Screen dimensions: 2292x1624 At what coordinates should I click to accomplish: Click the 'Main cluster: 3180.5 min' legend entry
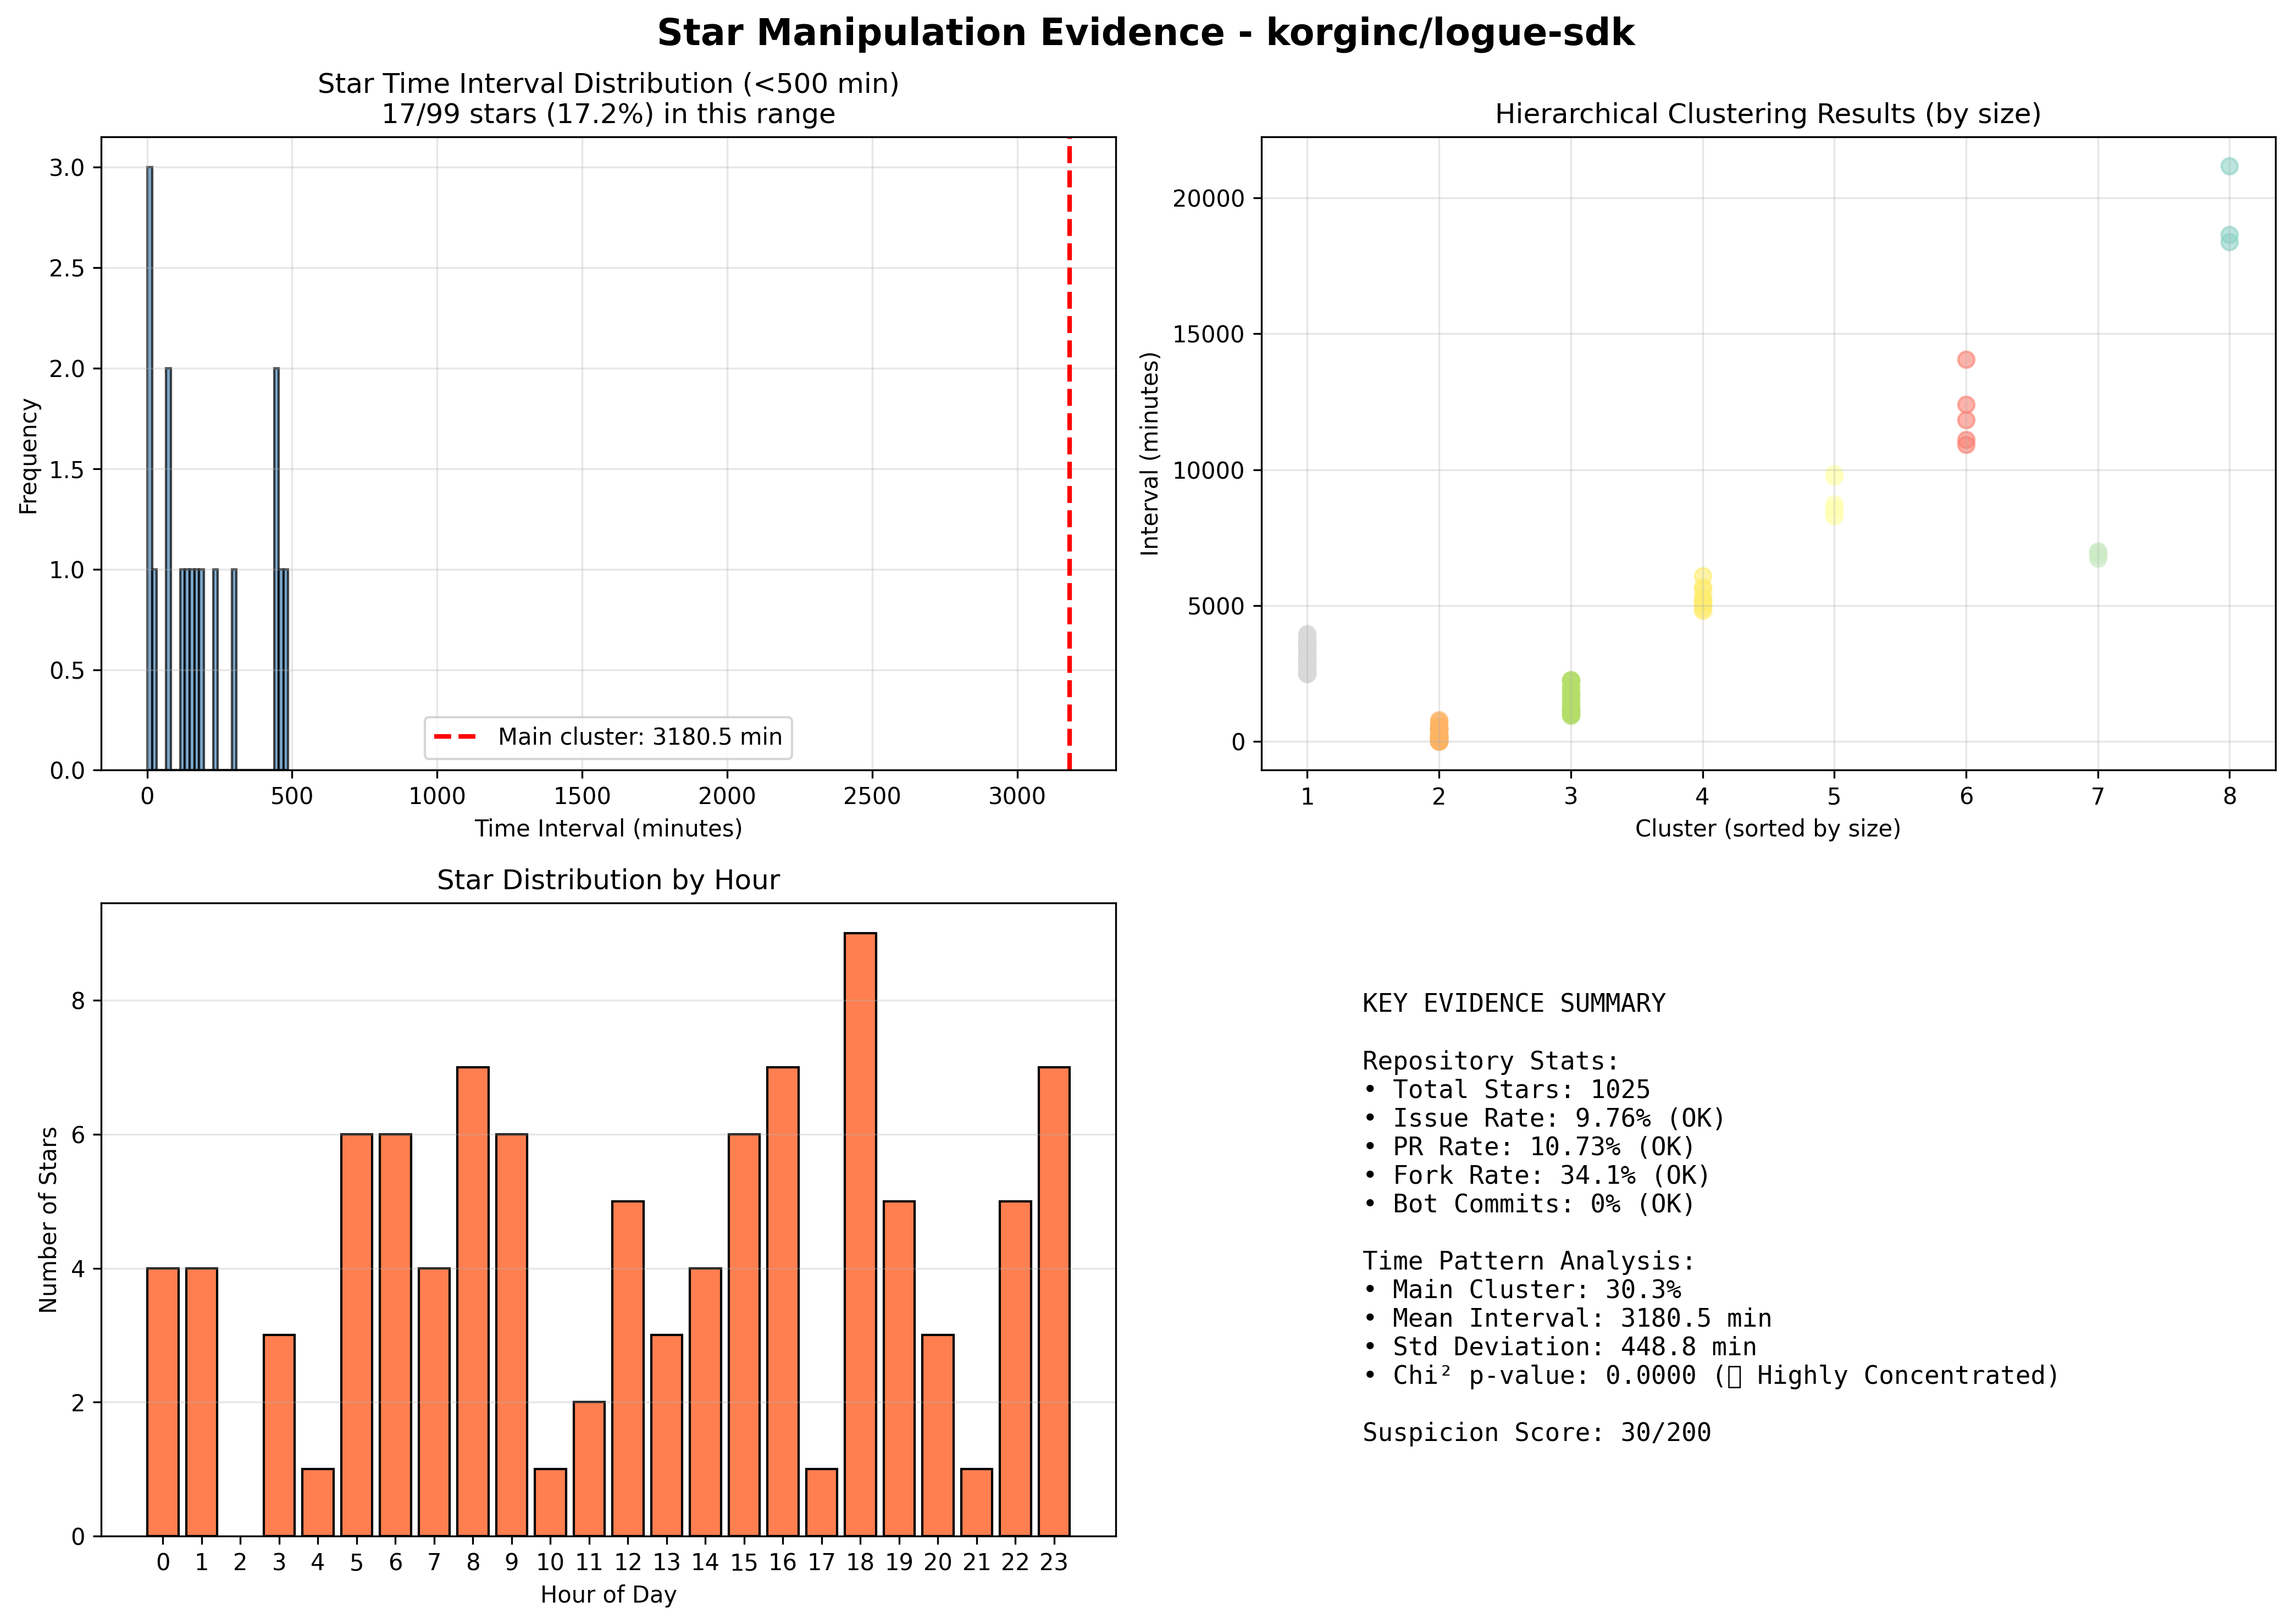pos(608,737)
